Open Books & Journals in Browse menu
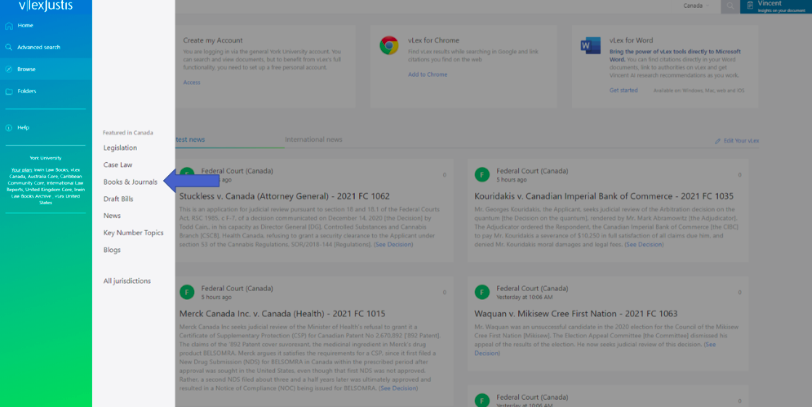This screenshot has width=812, height=407. click(x=130, y=182)
